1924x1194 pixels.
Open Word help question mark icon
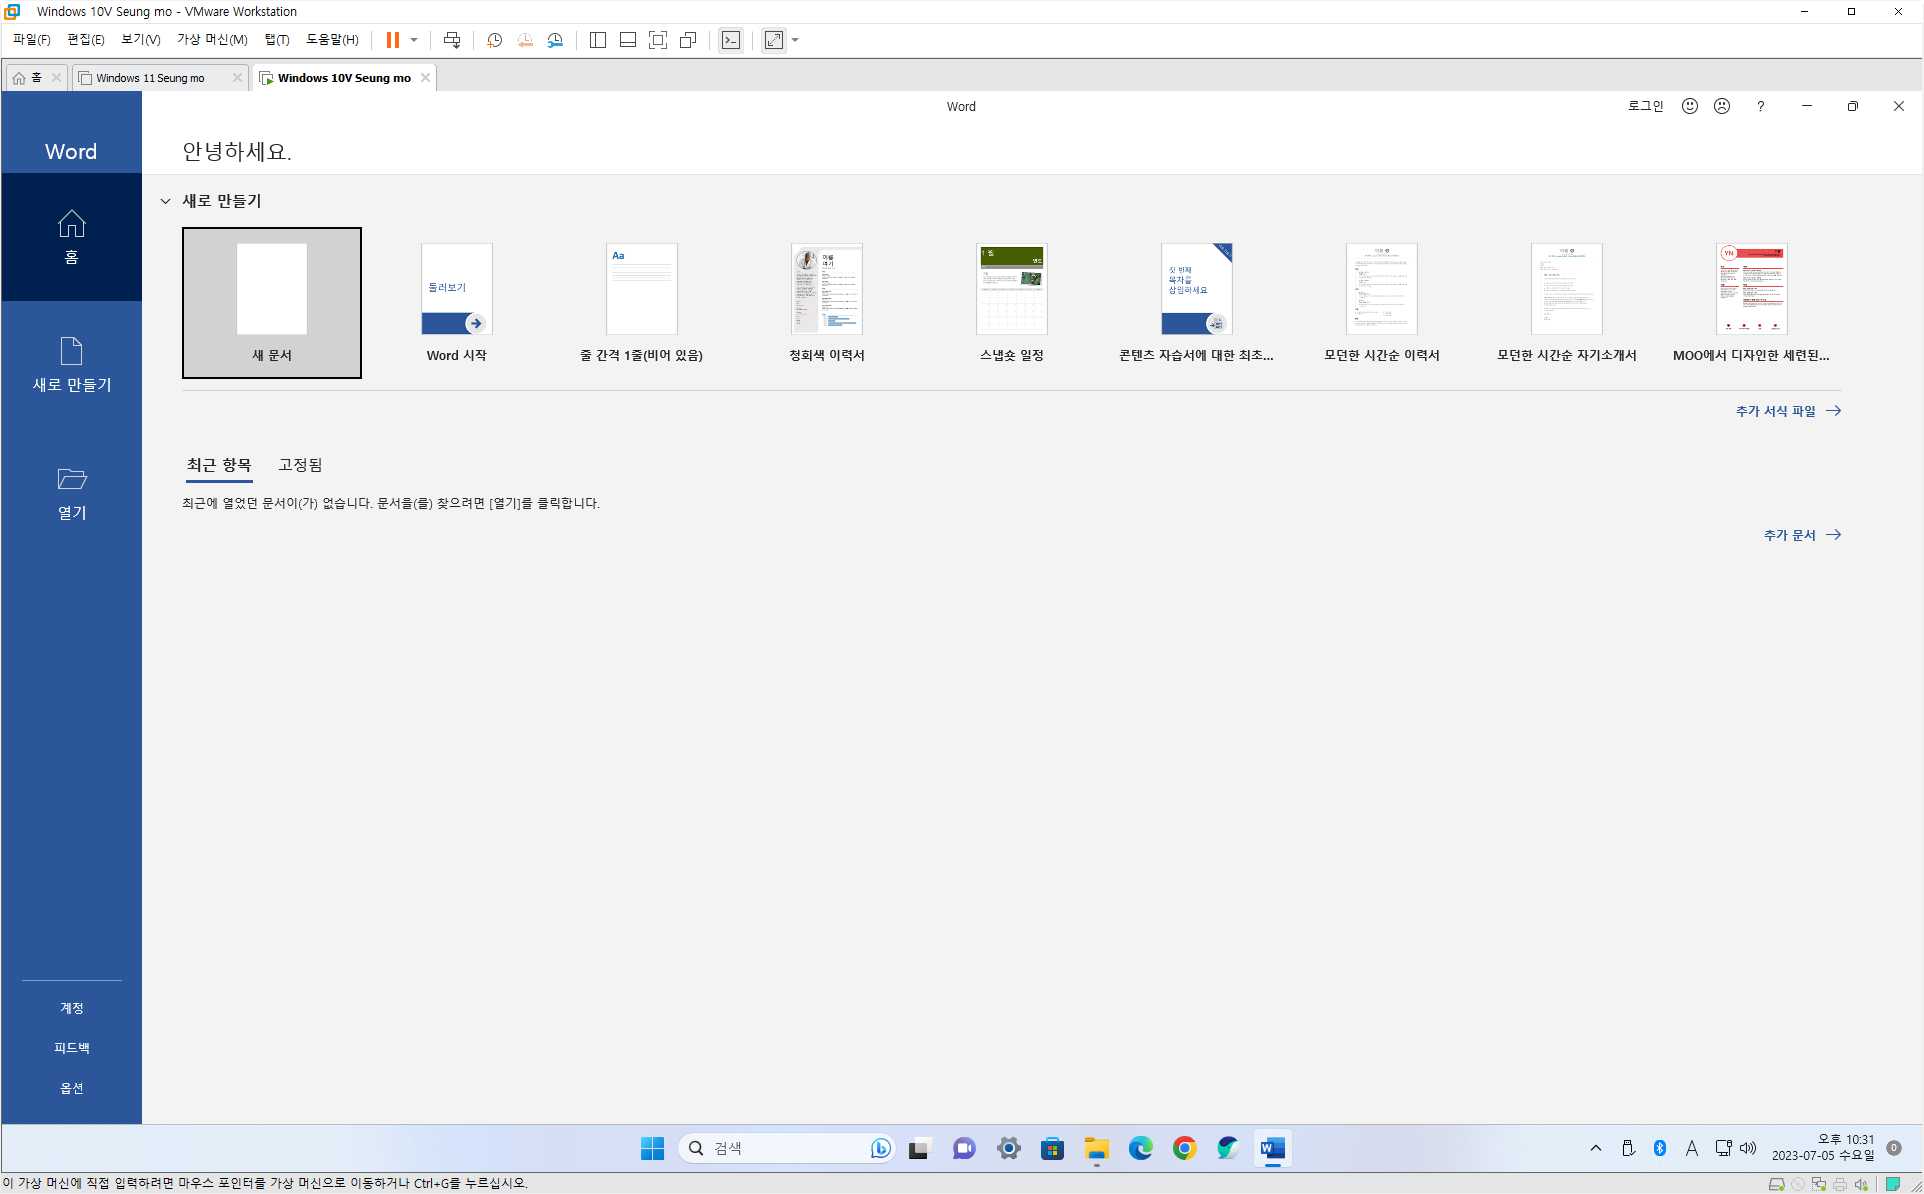click(1760, 106)
